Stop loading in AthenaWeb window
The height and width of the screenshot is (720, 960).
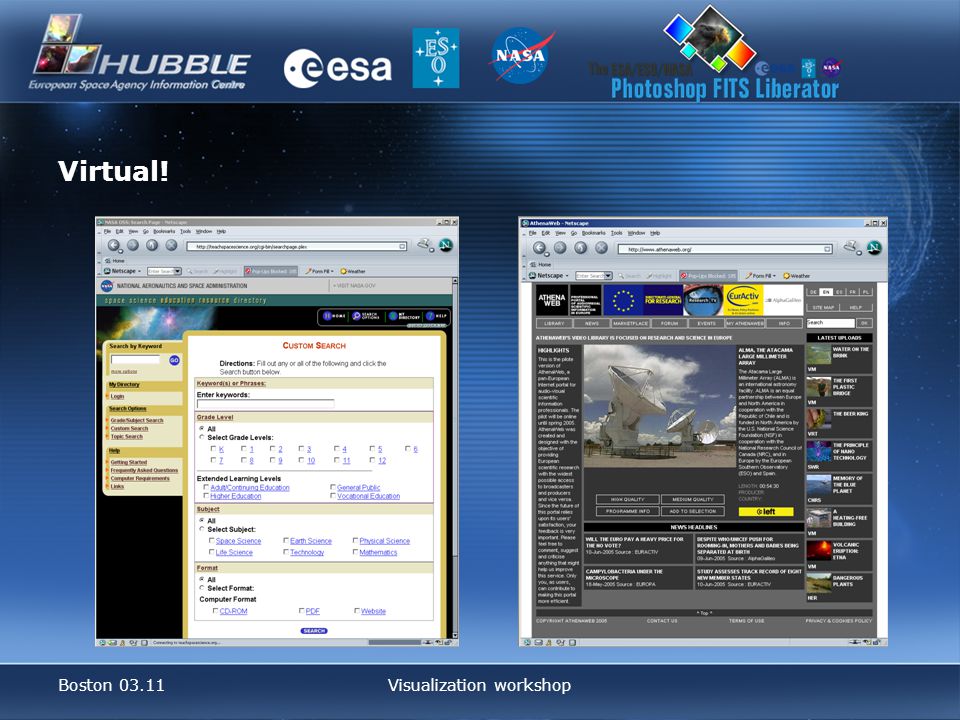click(x=602, y=248)
